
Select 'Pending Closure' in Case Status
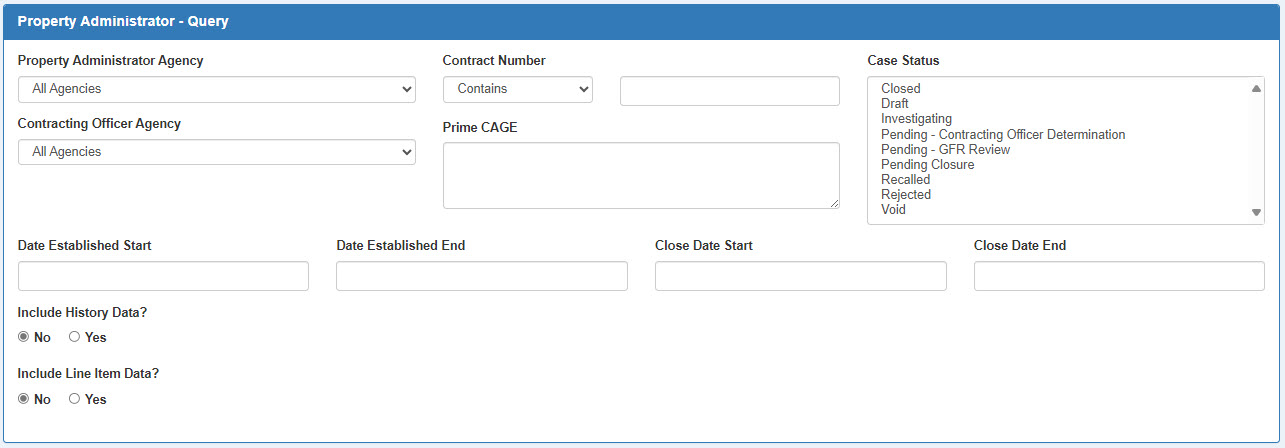point(927,164)
